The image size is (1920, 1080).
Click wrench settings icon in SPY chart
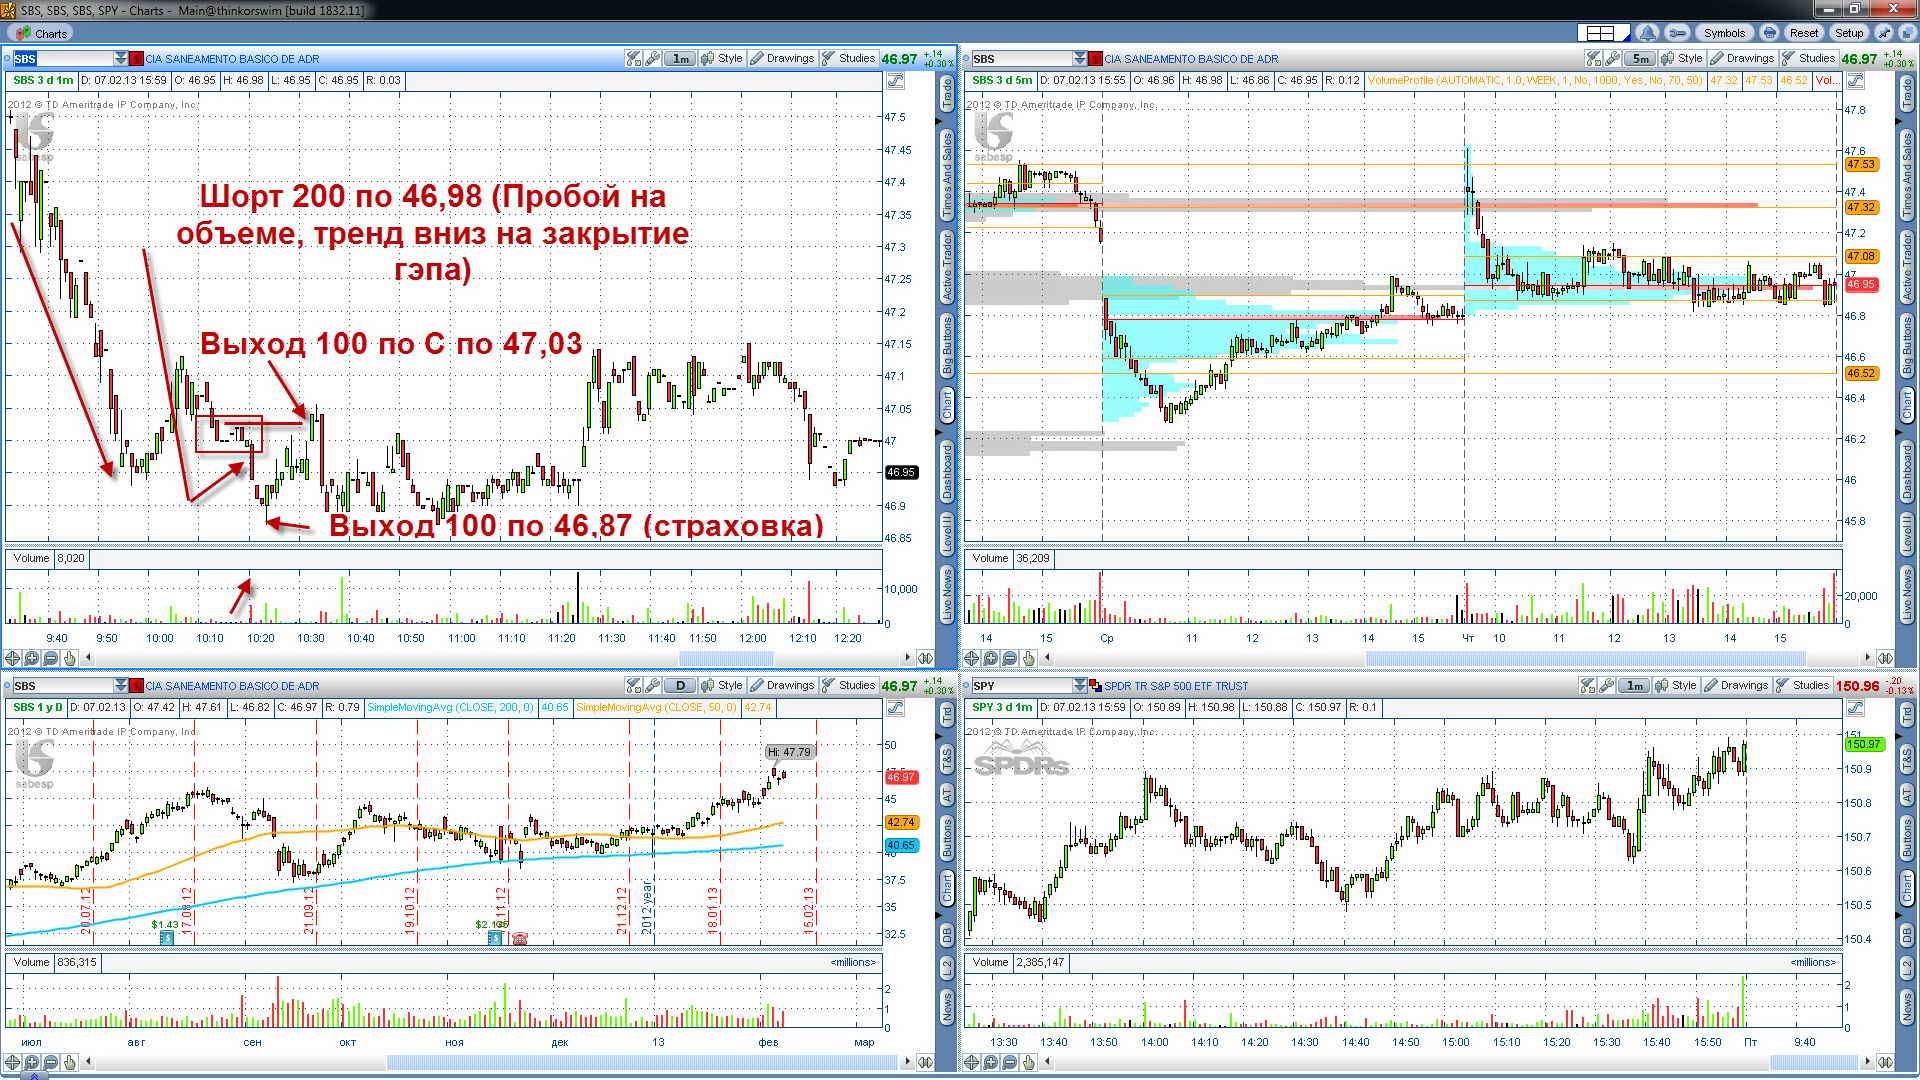(x=1607, y=686)
